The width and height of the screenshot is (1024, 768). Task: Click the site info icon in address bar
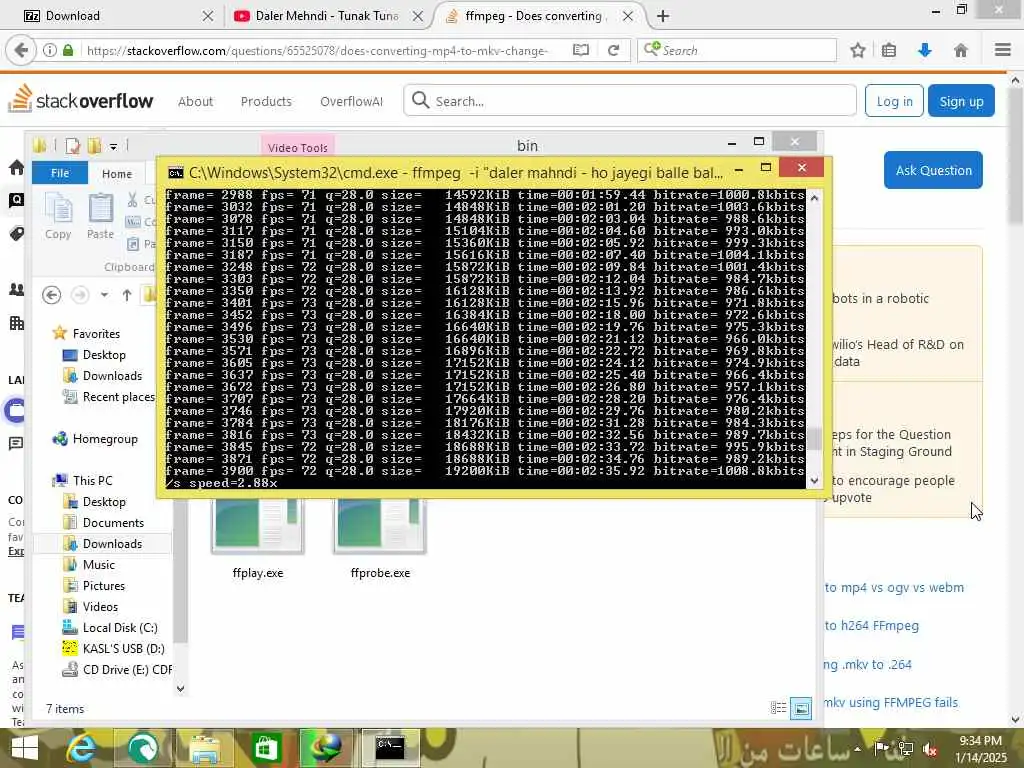50,50
